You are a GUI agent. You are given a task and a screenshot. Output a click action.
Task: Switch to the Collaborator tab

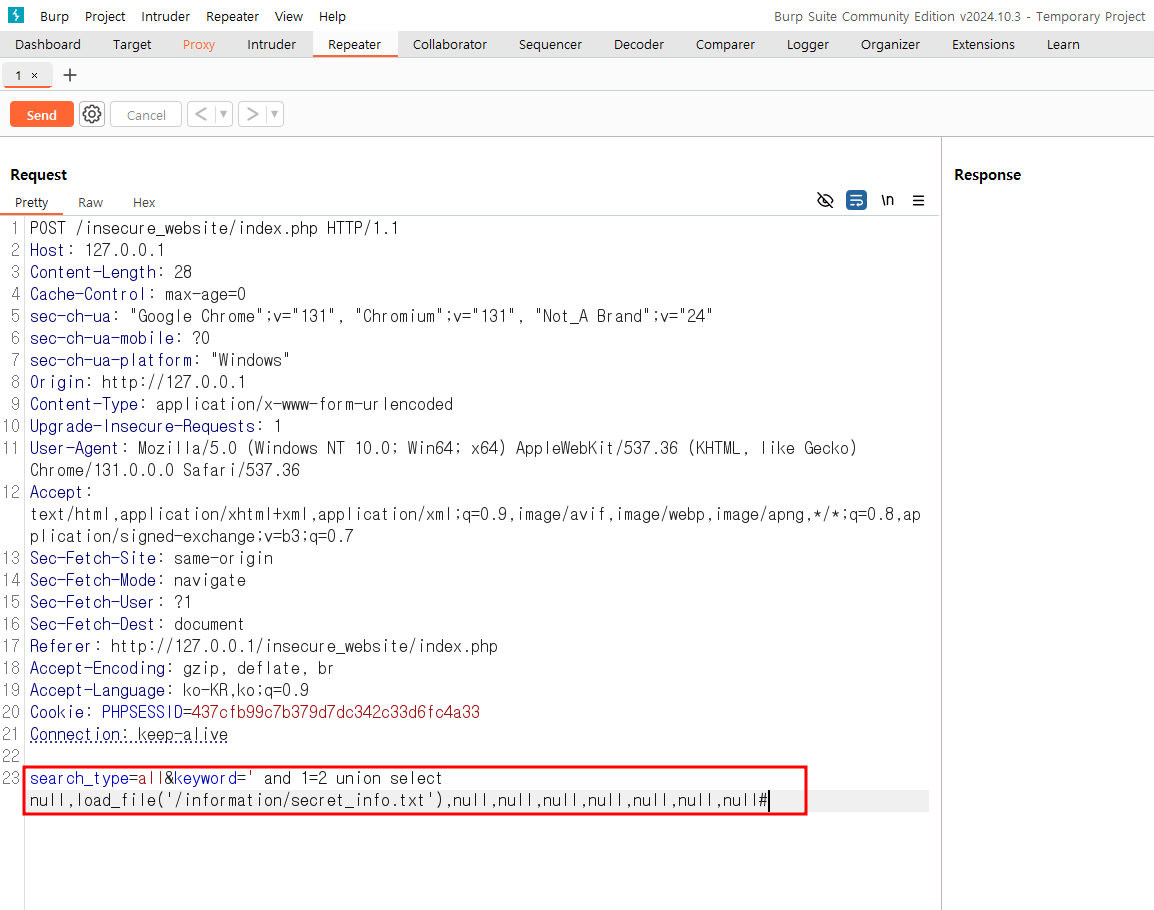tap(450, 44)
